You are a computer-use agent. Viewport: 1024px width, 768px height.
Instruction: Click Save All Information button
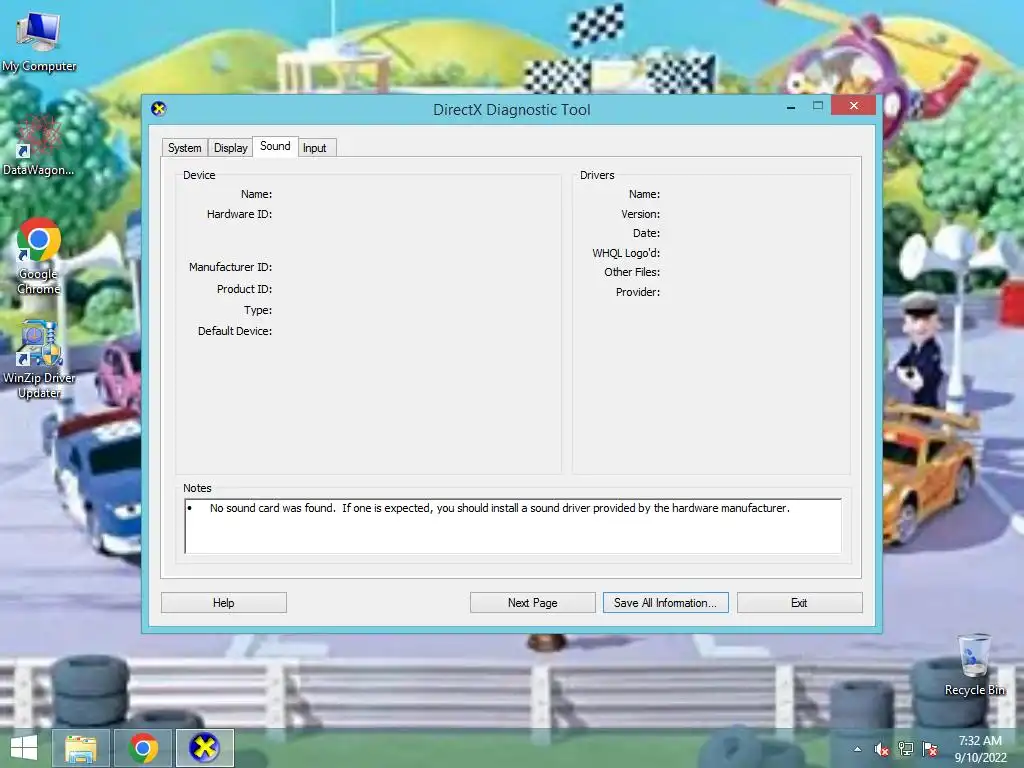click(665, 603)
